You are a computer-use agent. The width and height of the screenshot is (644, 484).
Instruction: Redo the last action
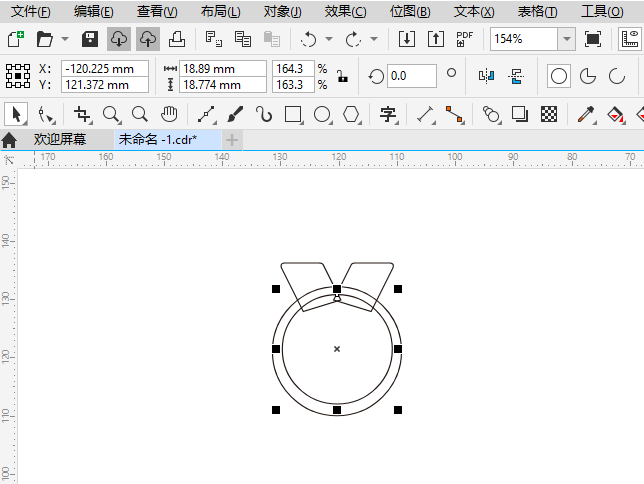(353, 39)
